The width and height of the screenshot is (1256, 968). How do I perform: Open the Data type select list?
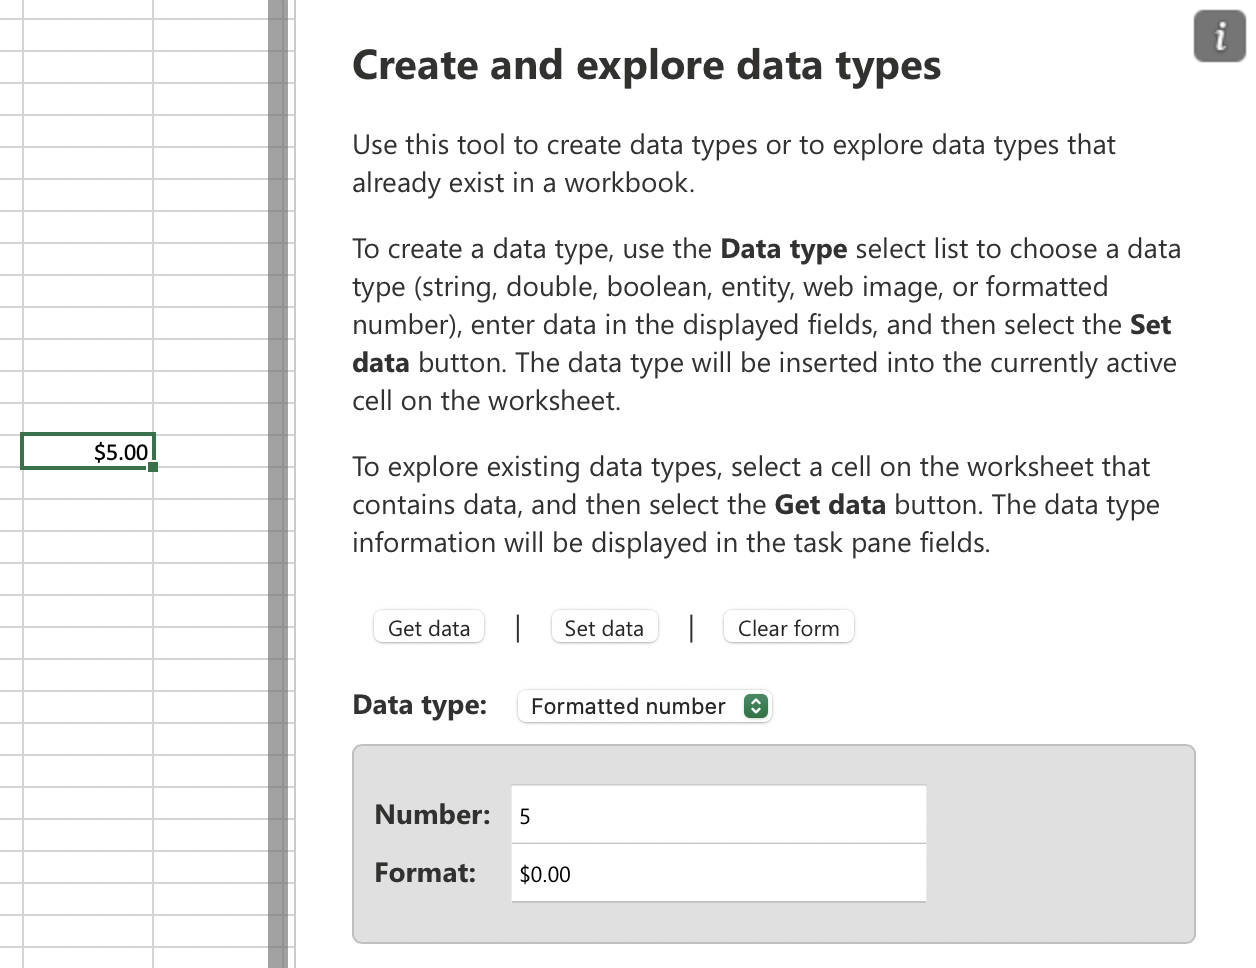pos(644,706)
